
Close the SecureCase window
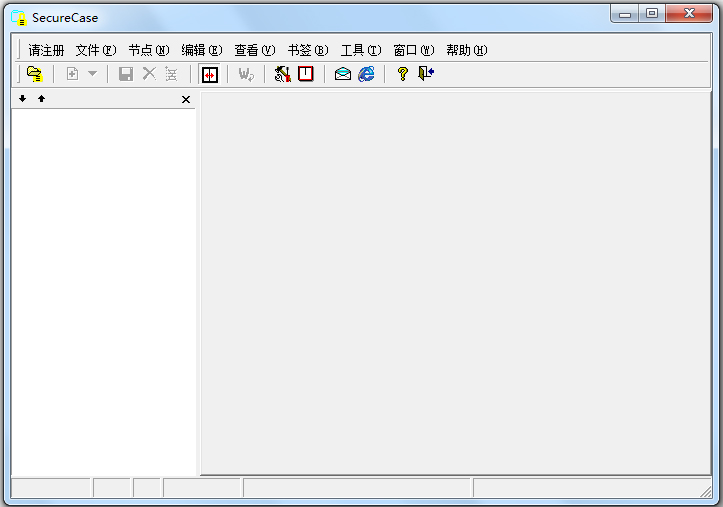tap(689, 14)
